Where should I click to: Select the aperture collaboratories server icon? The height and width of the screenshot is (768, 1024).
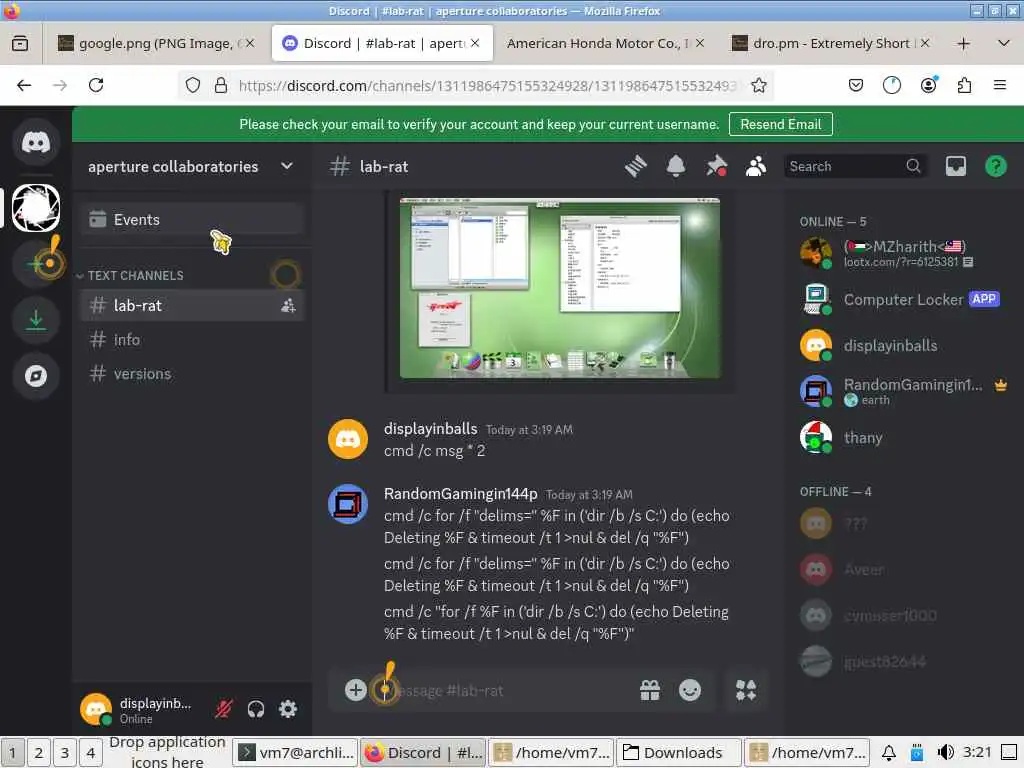[x=36, y=208]
